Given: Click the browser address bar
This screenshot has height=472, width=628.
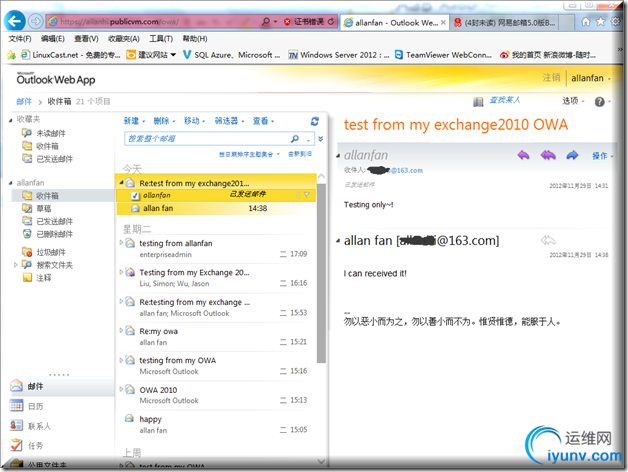Looking at the screenshot, I should tap(154, 22).
